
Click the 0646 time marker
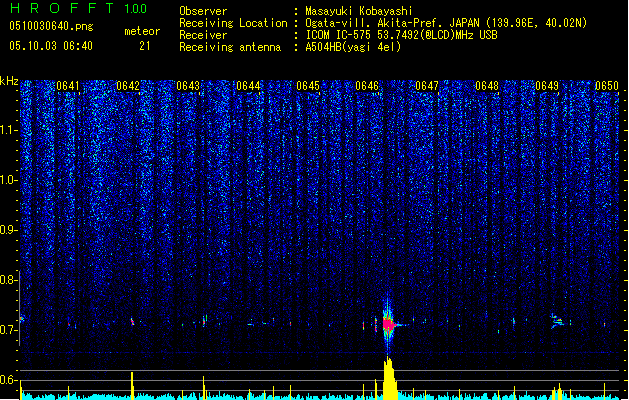tap(367, 86)
